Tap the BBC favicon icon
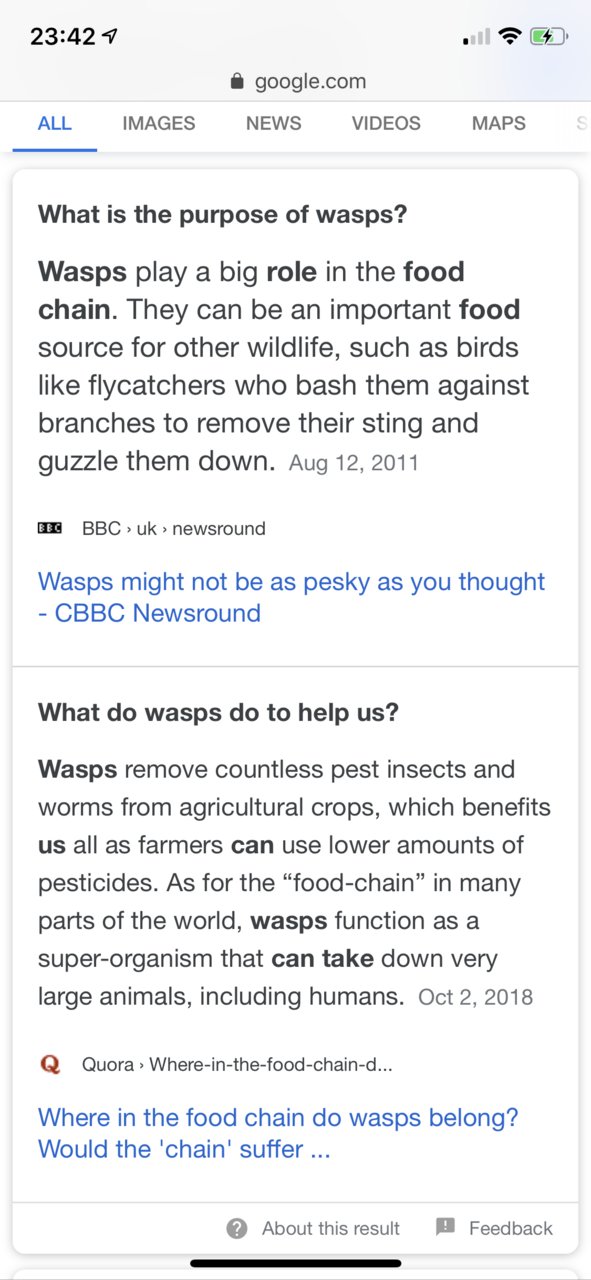Screen dimensions: 591x1280 50,528
